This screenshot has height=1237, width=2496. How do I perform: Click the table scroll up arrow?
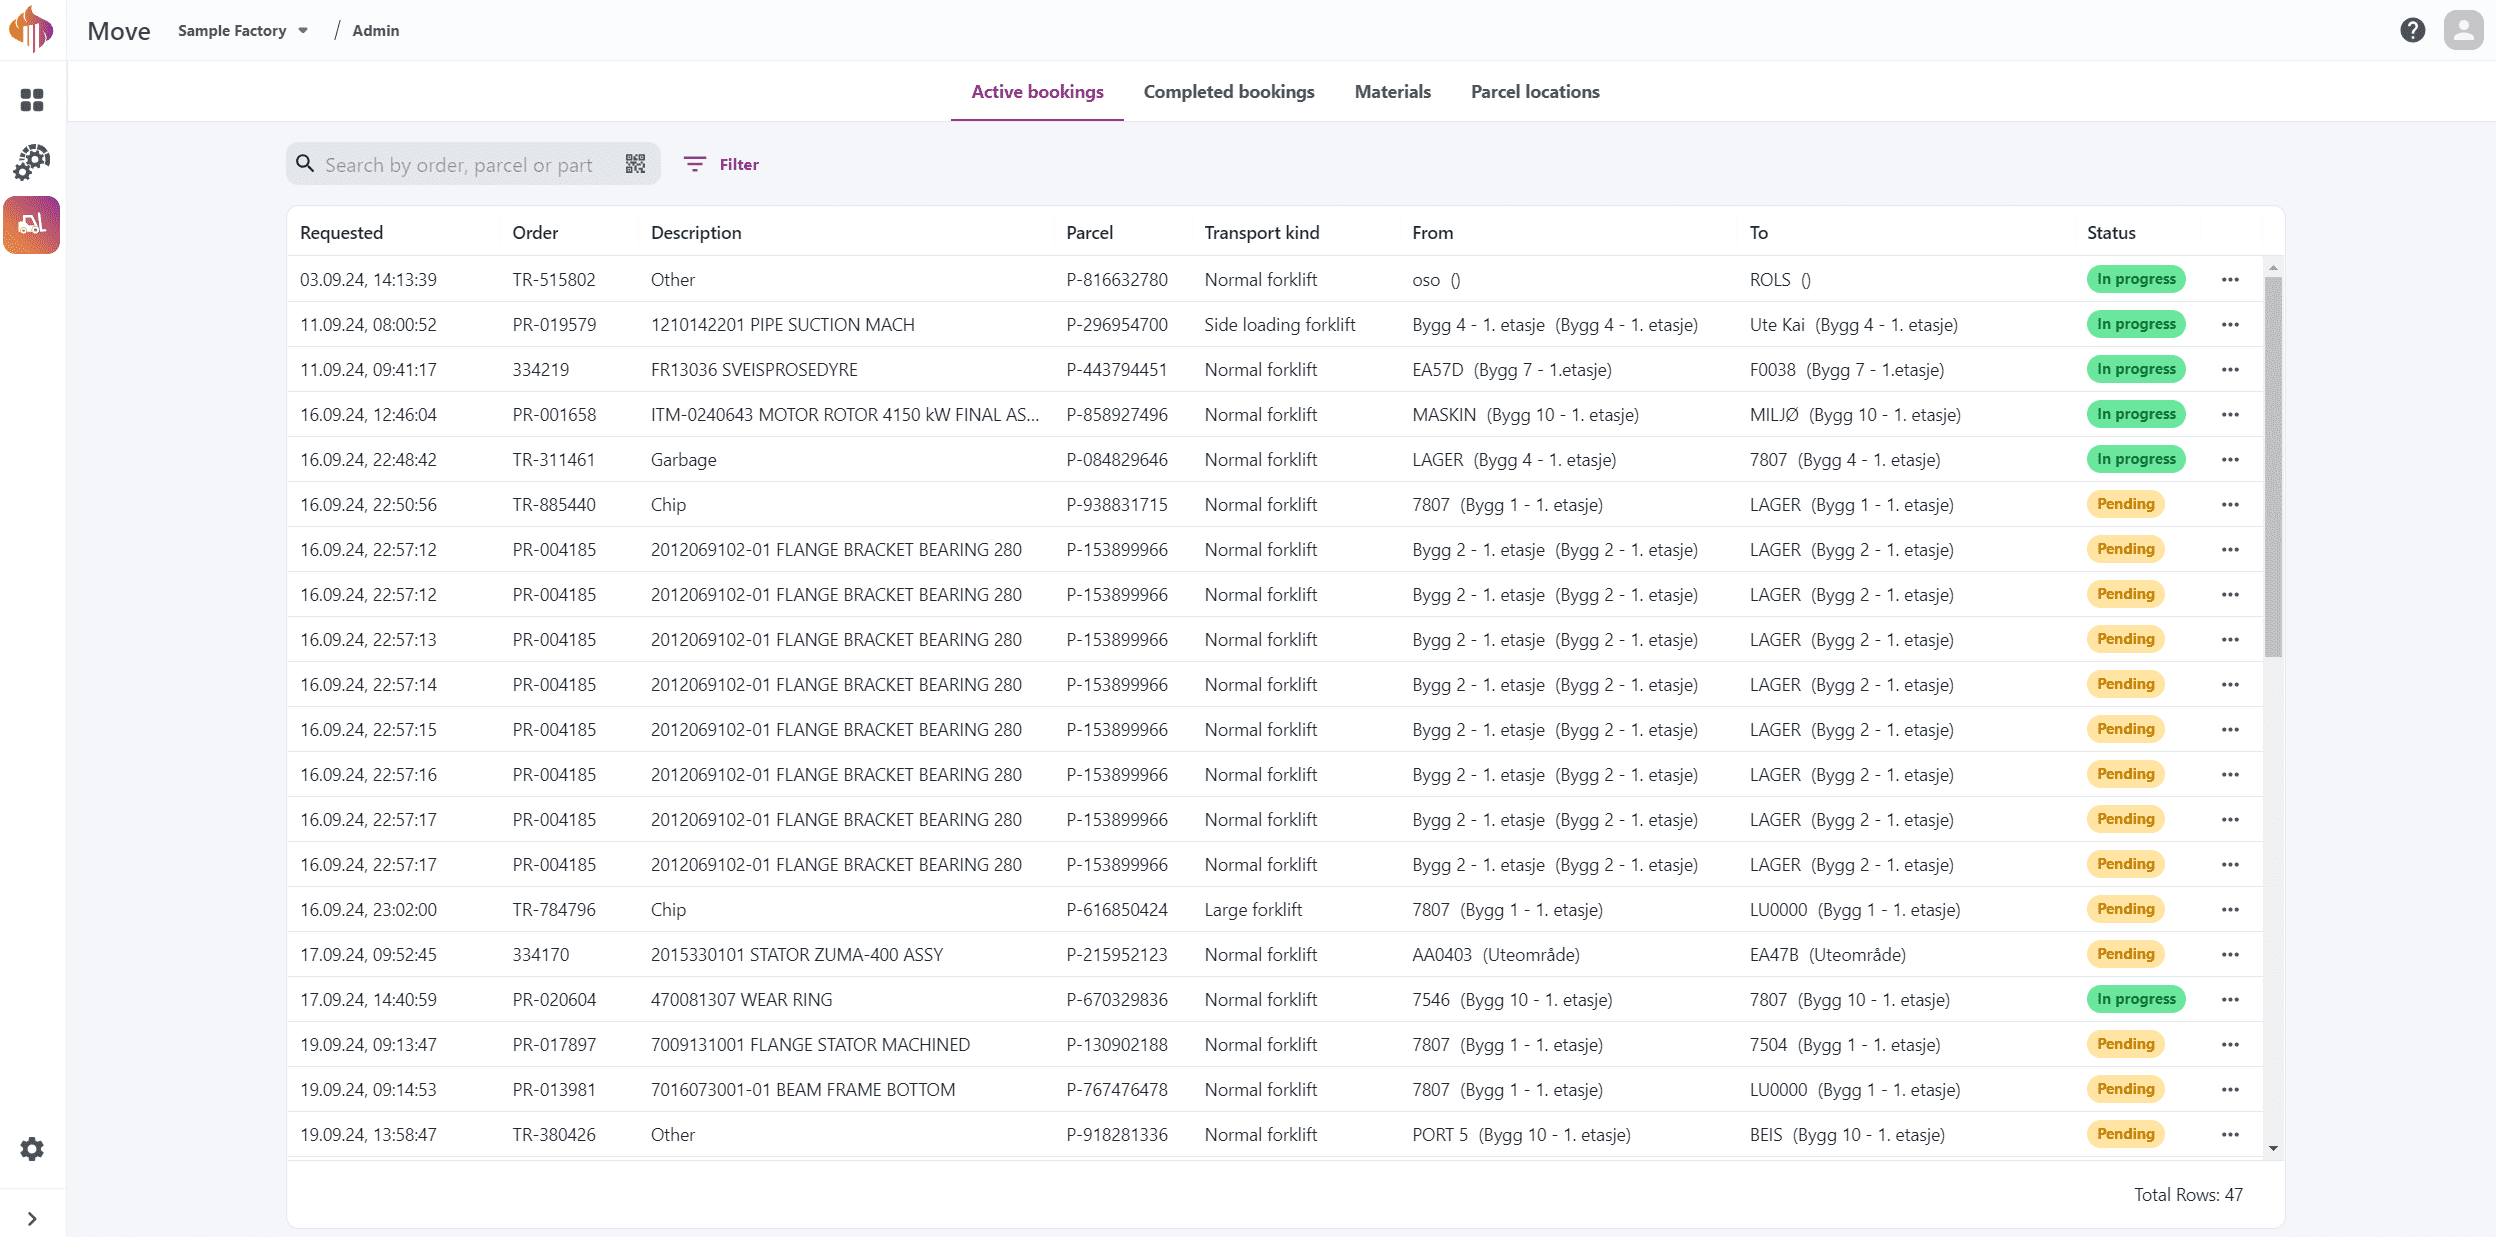point(2273,267)
